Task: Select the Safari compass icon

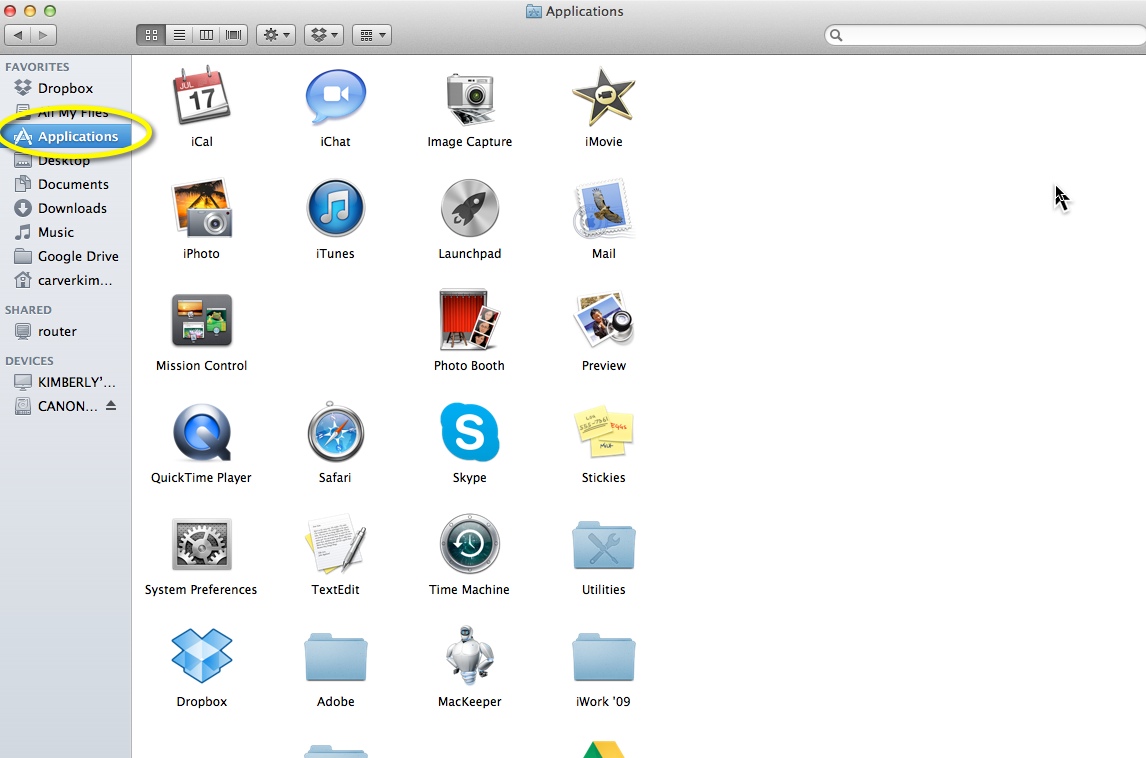Action: (x=335, y=432)
